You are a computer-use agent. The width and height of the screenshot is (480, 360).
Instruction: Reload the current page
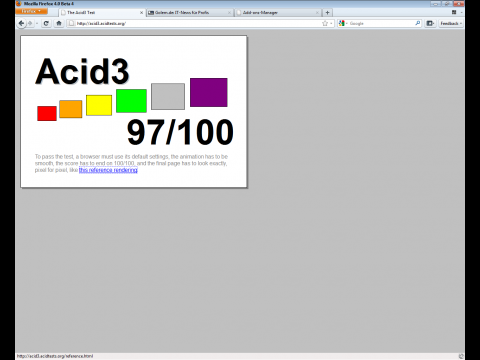(x=46, y=23)
